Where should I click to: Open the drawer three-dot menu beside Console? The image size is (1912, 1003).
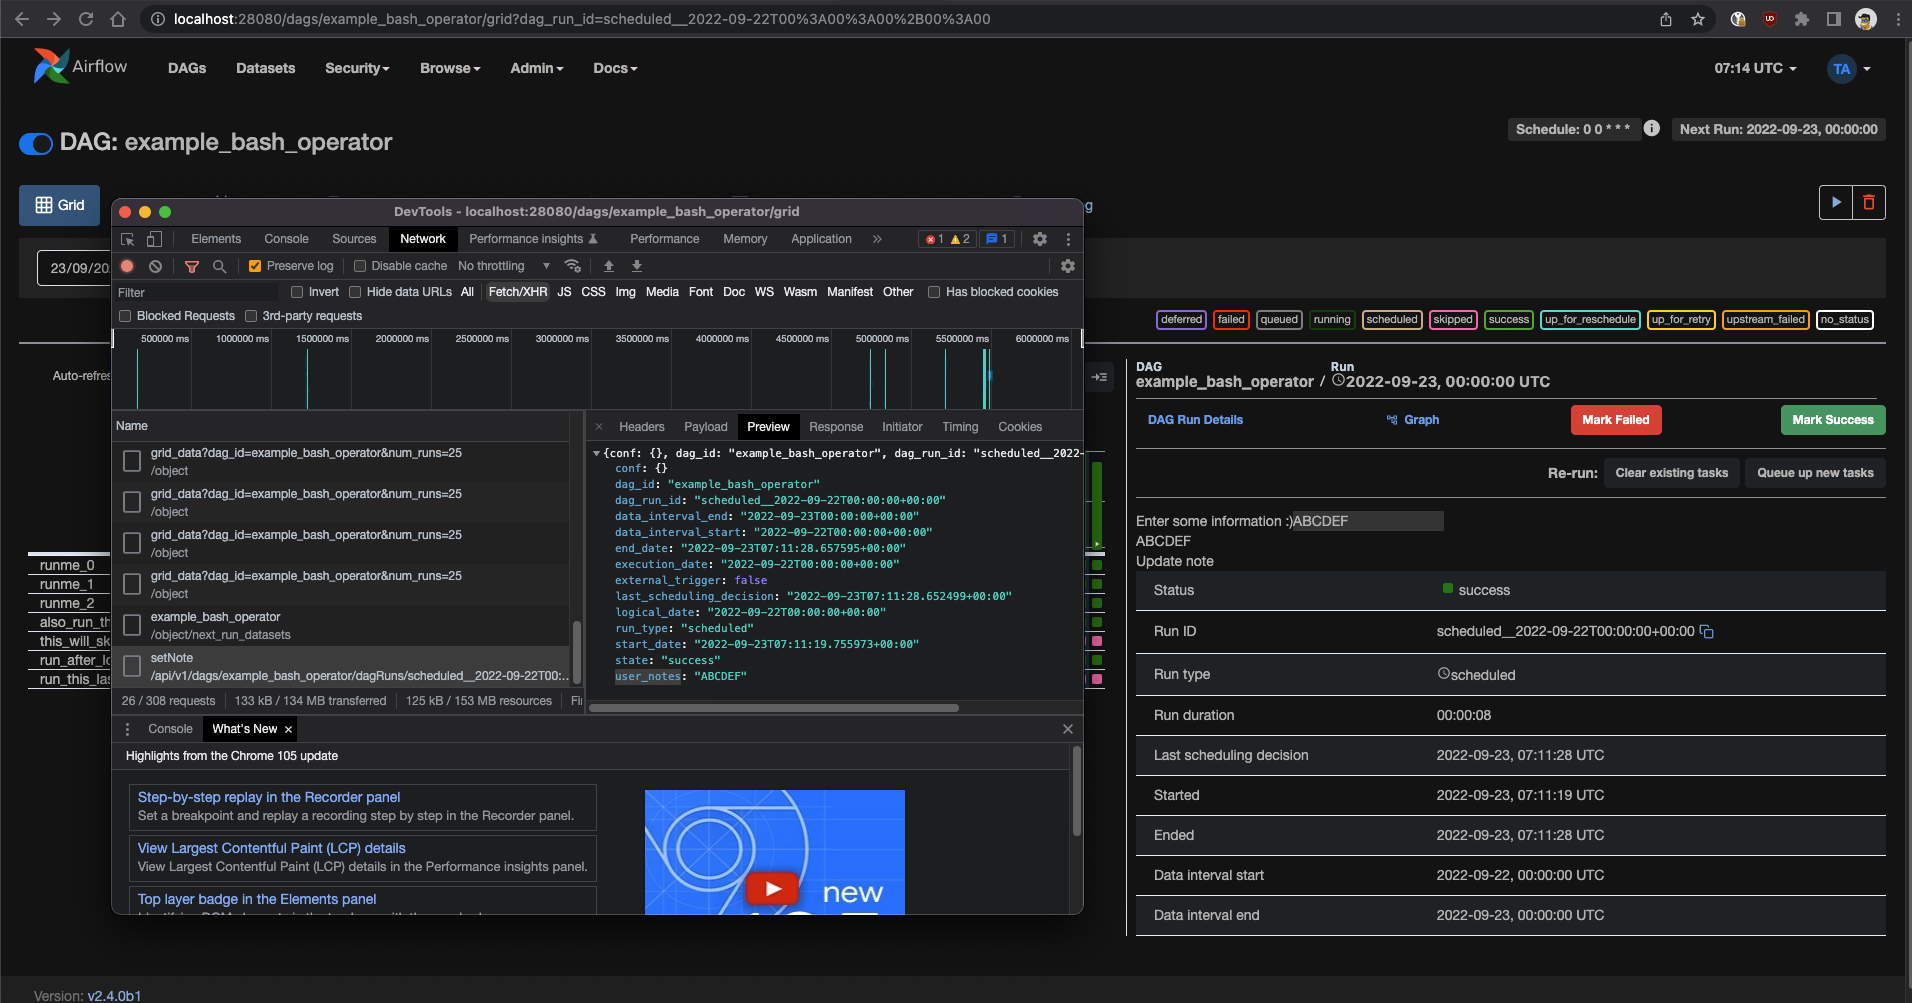[x=127, y=729]
